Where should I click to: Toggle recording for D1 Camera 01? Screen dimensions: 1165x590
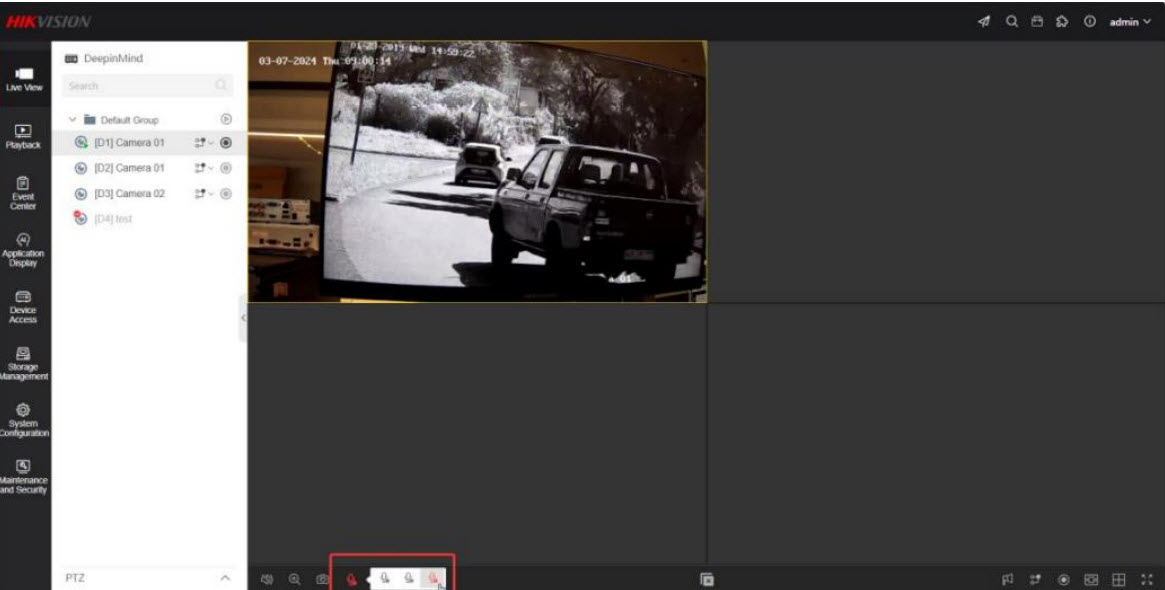226,143
